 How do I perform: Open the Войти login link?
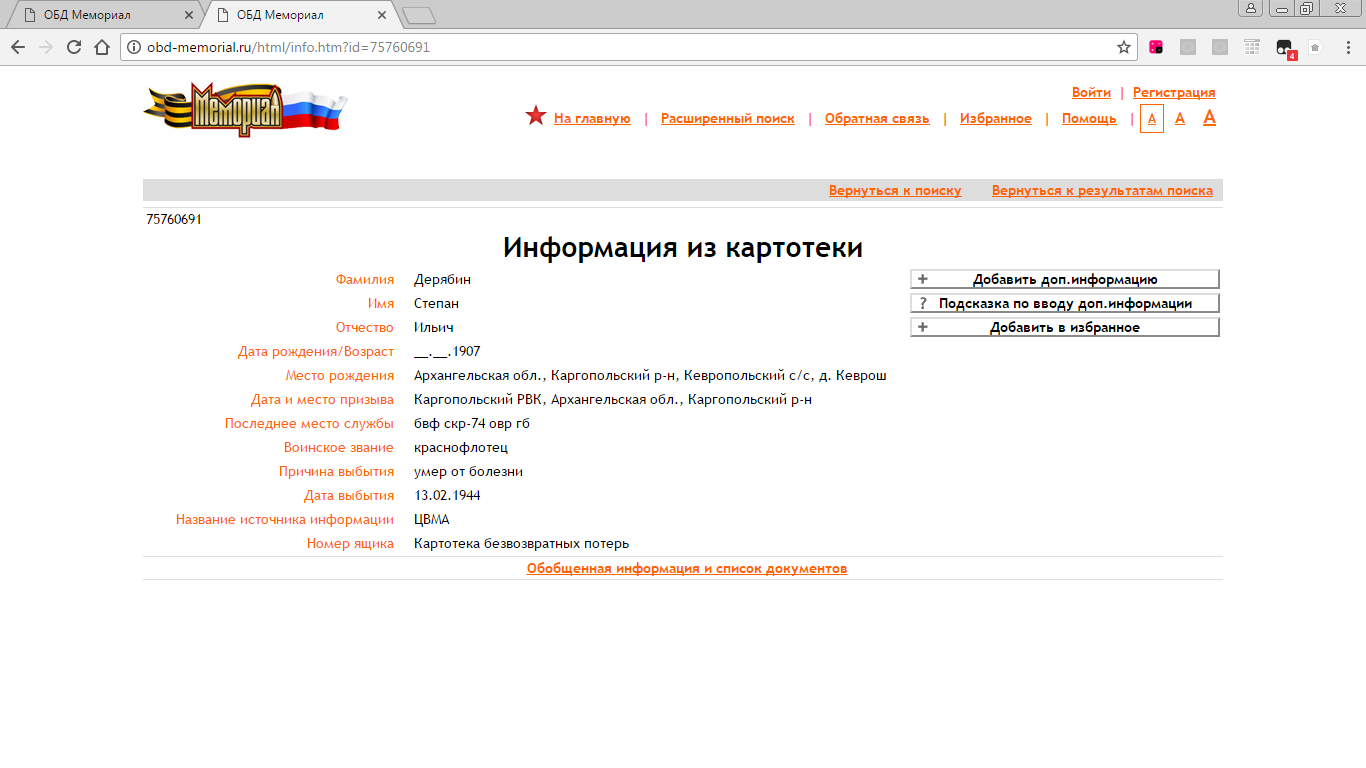click(1091, 92)
